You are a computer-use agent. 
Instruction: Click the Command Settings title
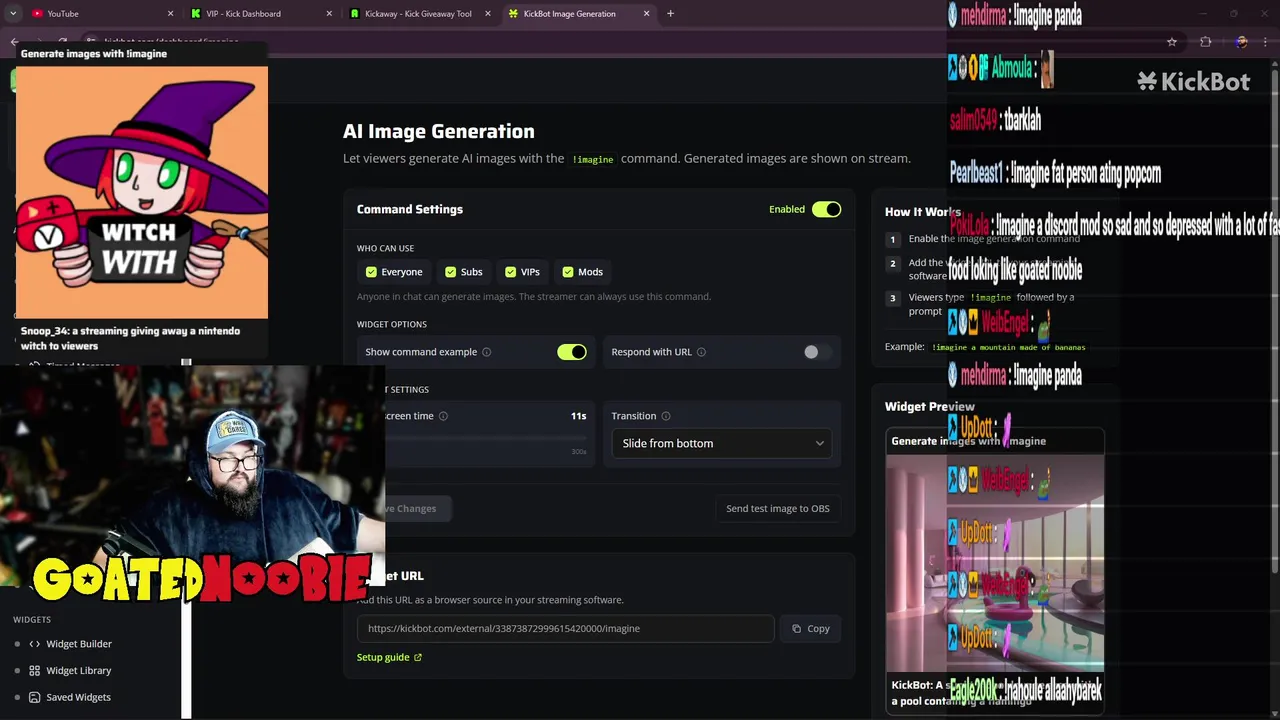410,209
